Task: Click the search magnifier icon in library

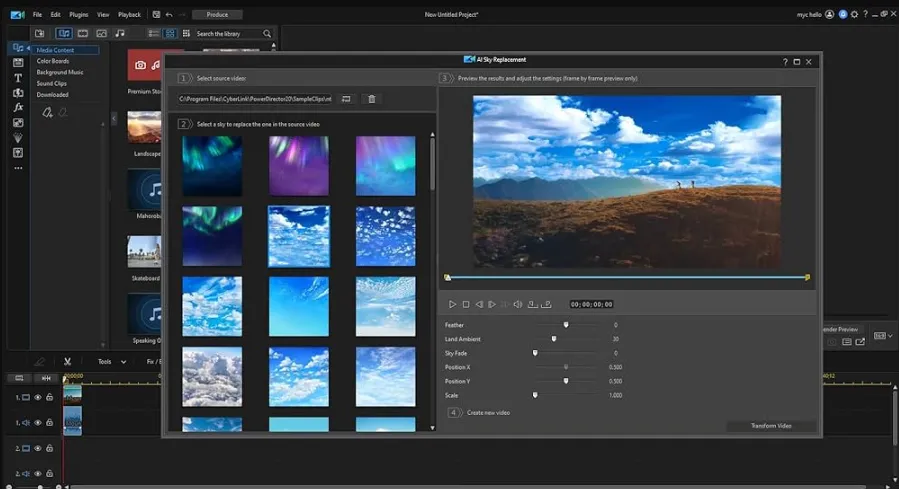Action: [x=267, y=34]
